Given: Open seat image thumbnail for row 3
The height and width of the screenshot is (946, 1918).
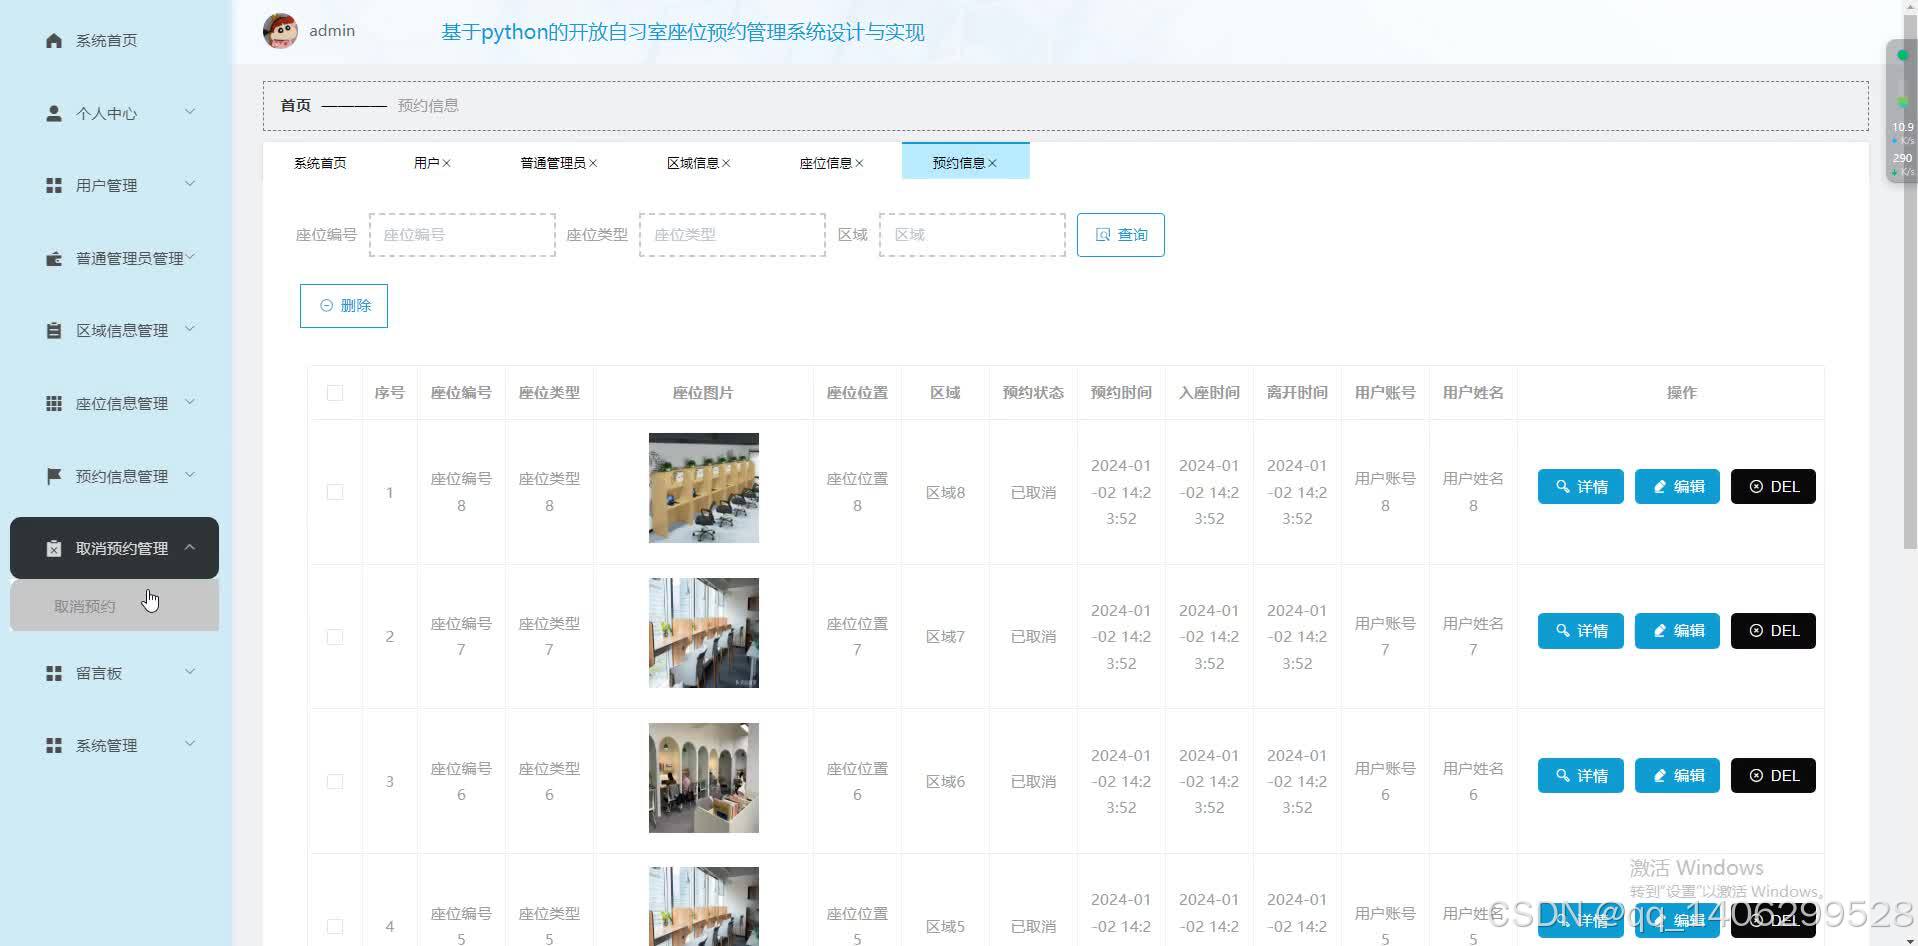Looking at the screenshot, I should (x=704, y=778).
